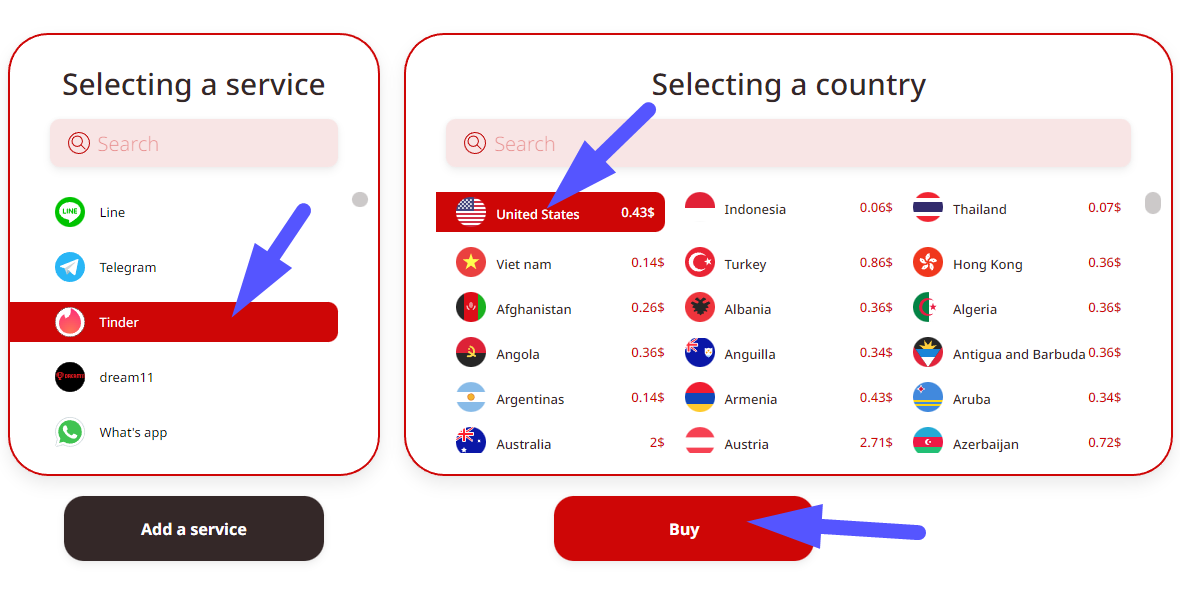The width and height of the screenshot is (1180, 593).
Task: Click the Albania flag icon
Action: pyautogui.click(x=700, y=308)
